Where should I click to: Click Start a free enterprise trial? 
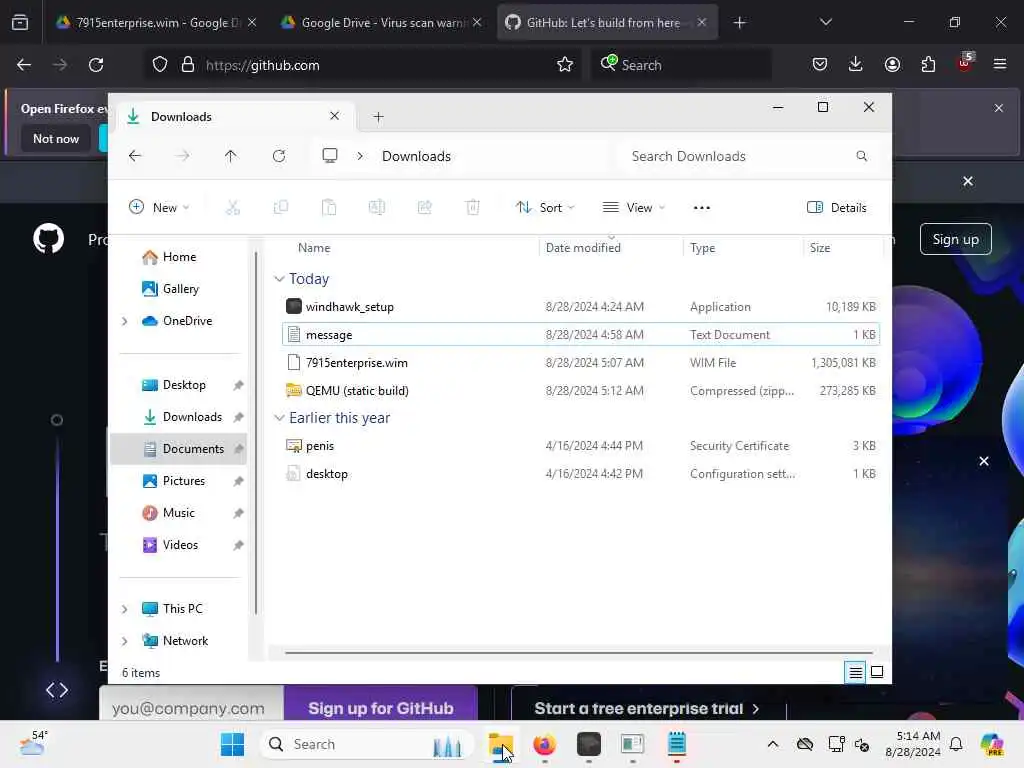(647, 708)
